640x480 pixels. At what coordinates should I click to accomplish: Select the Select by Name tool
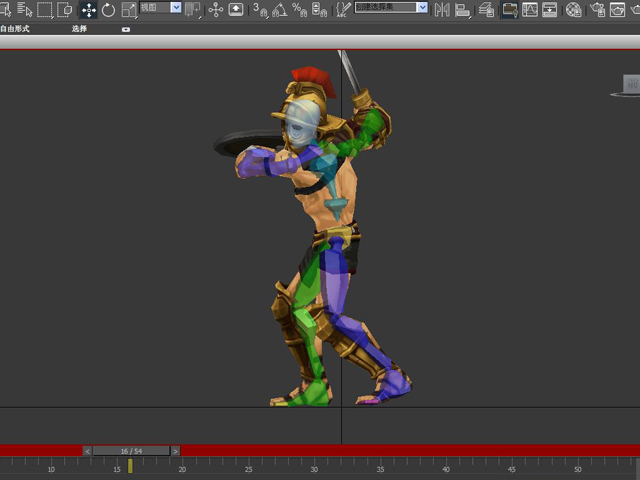click(25, 9)
